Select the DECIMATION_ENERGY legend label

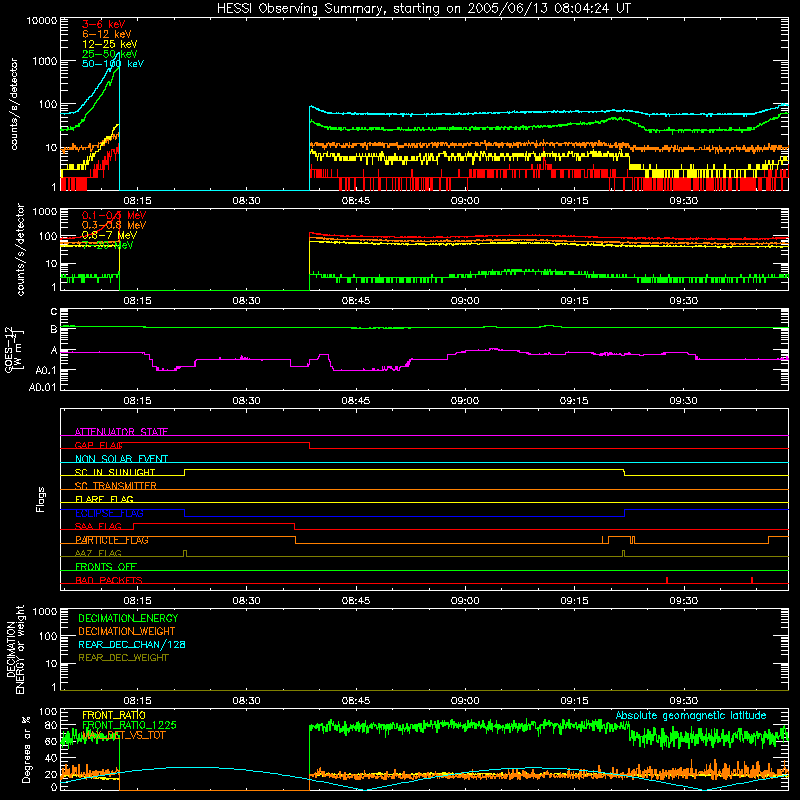point(128,618)
